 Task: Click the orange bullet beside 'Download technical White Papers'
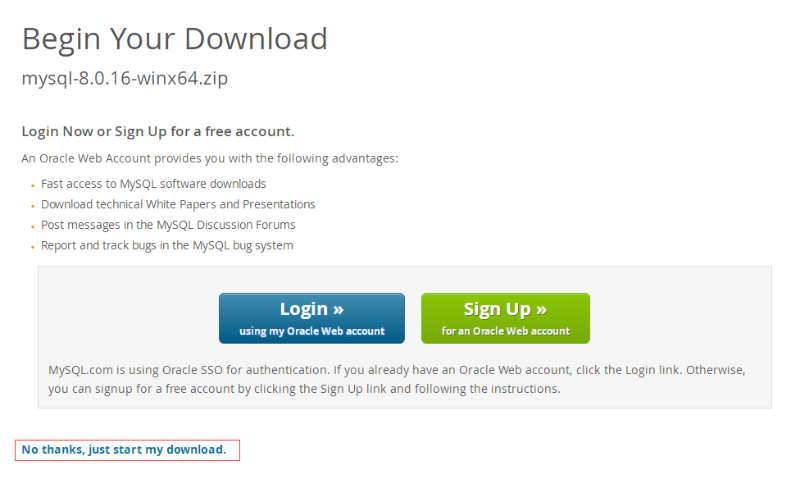tap(33, 206)
